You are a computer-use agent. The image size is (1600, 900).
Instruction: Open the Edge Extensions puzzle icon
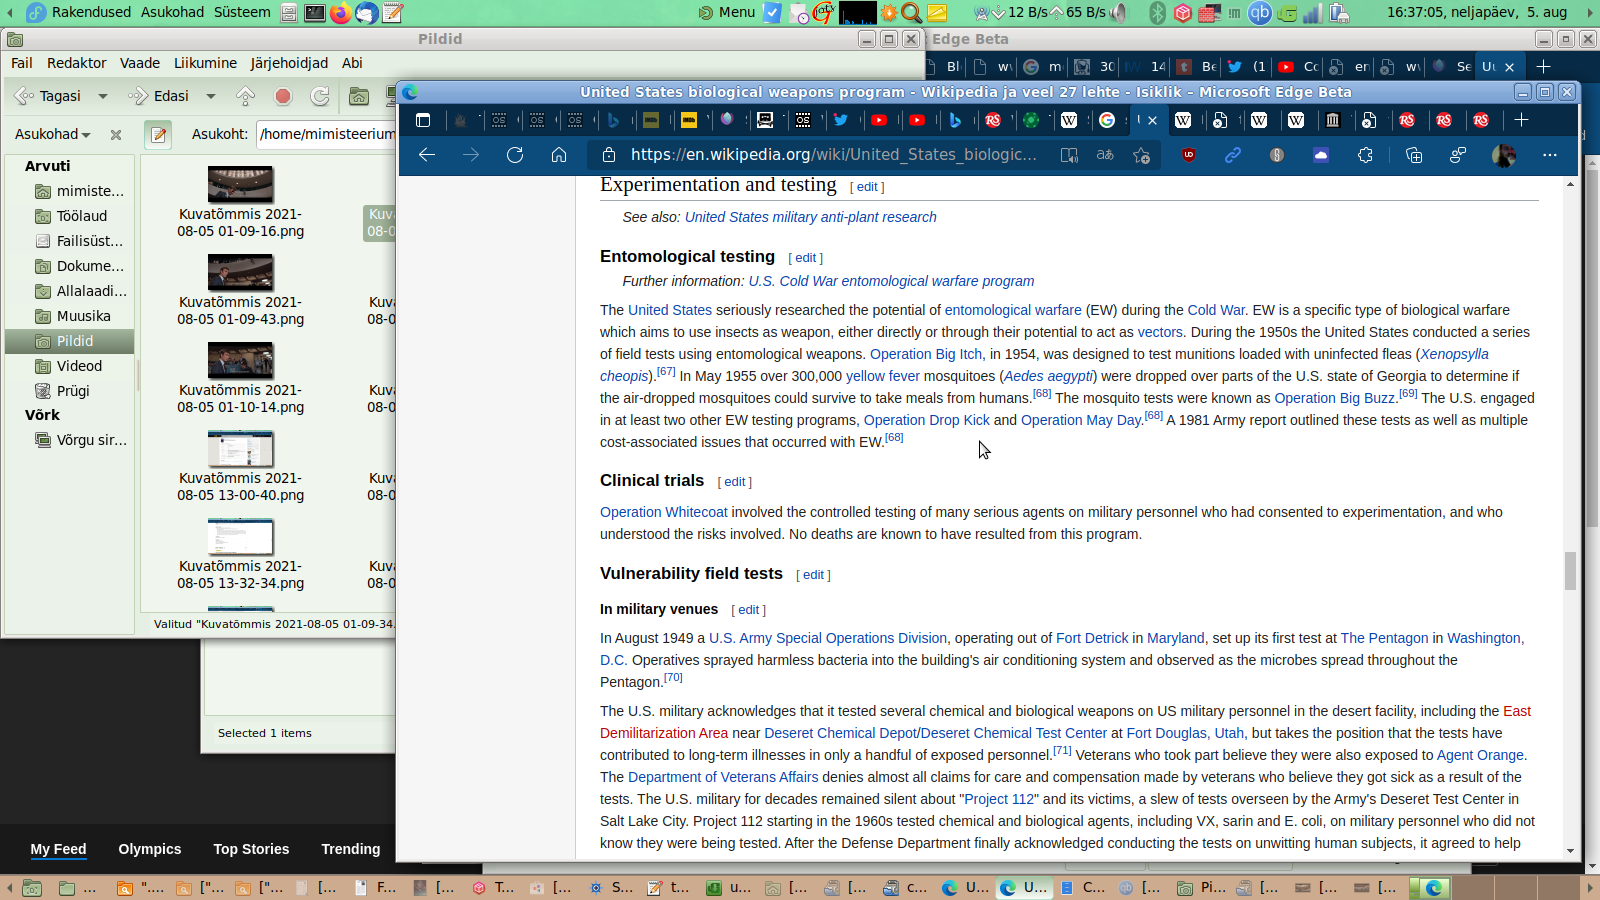click(x=1365, y=155)
